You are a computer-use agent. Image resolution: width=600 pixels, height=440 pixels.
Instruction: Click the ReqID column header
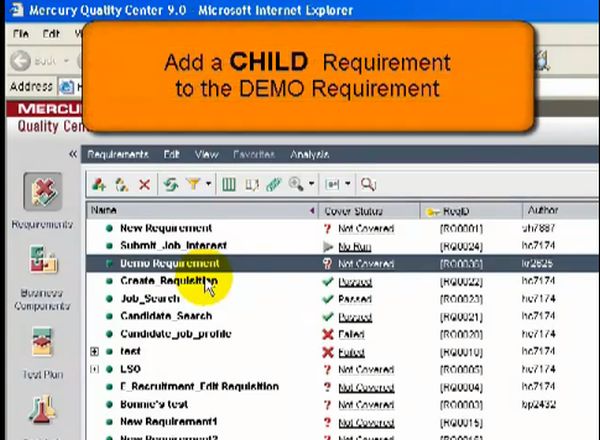(471, 211)
